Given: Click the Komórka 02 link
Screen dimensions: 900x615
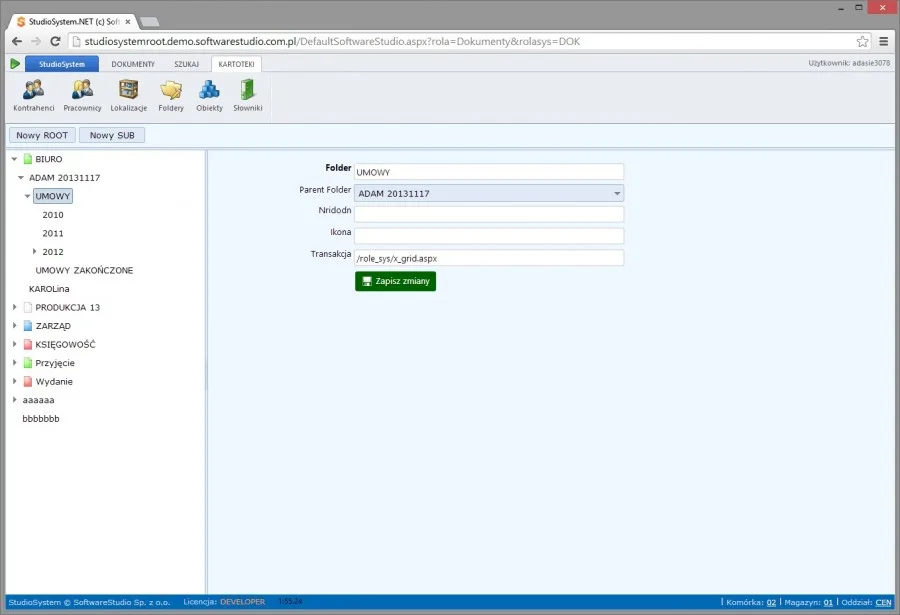Looking at the screenshot, I should [x=771, y=602].
